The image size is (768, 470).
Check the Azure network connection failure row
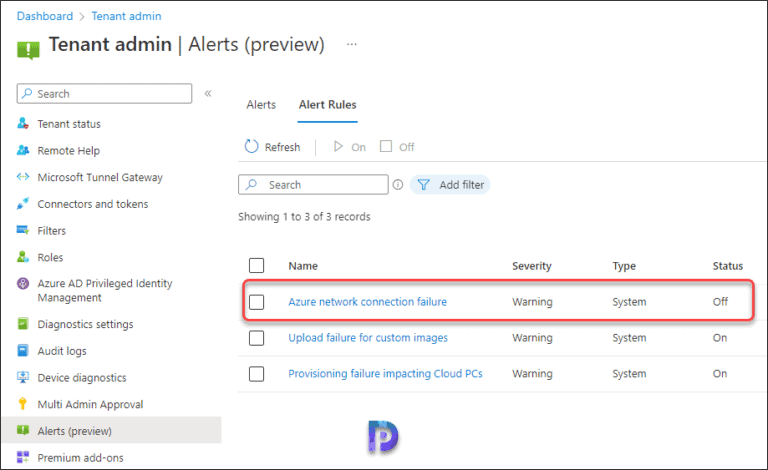256,302
